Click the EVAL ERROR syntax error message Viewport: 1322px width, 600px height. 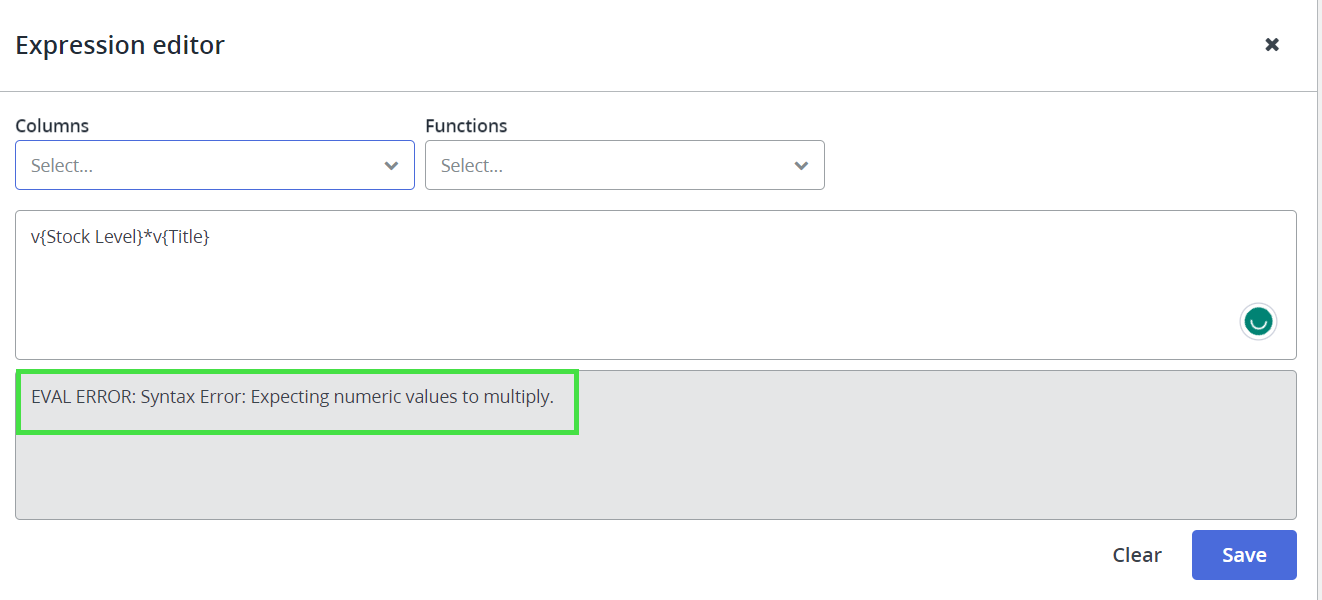pos(292,397)
